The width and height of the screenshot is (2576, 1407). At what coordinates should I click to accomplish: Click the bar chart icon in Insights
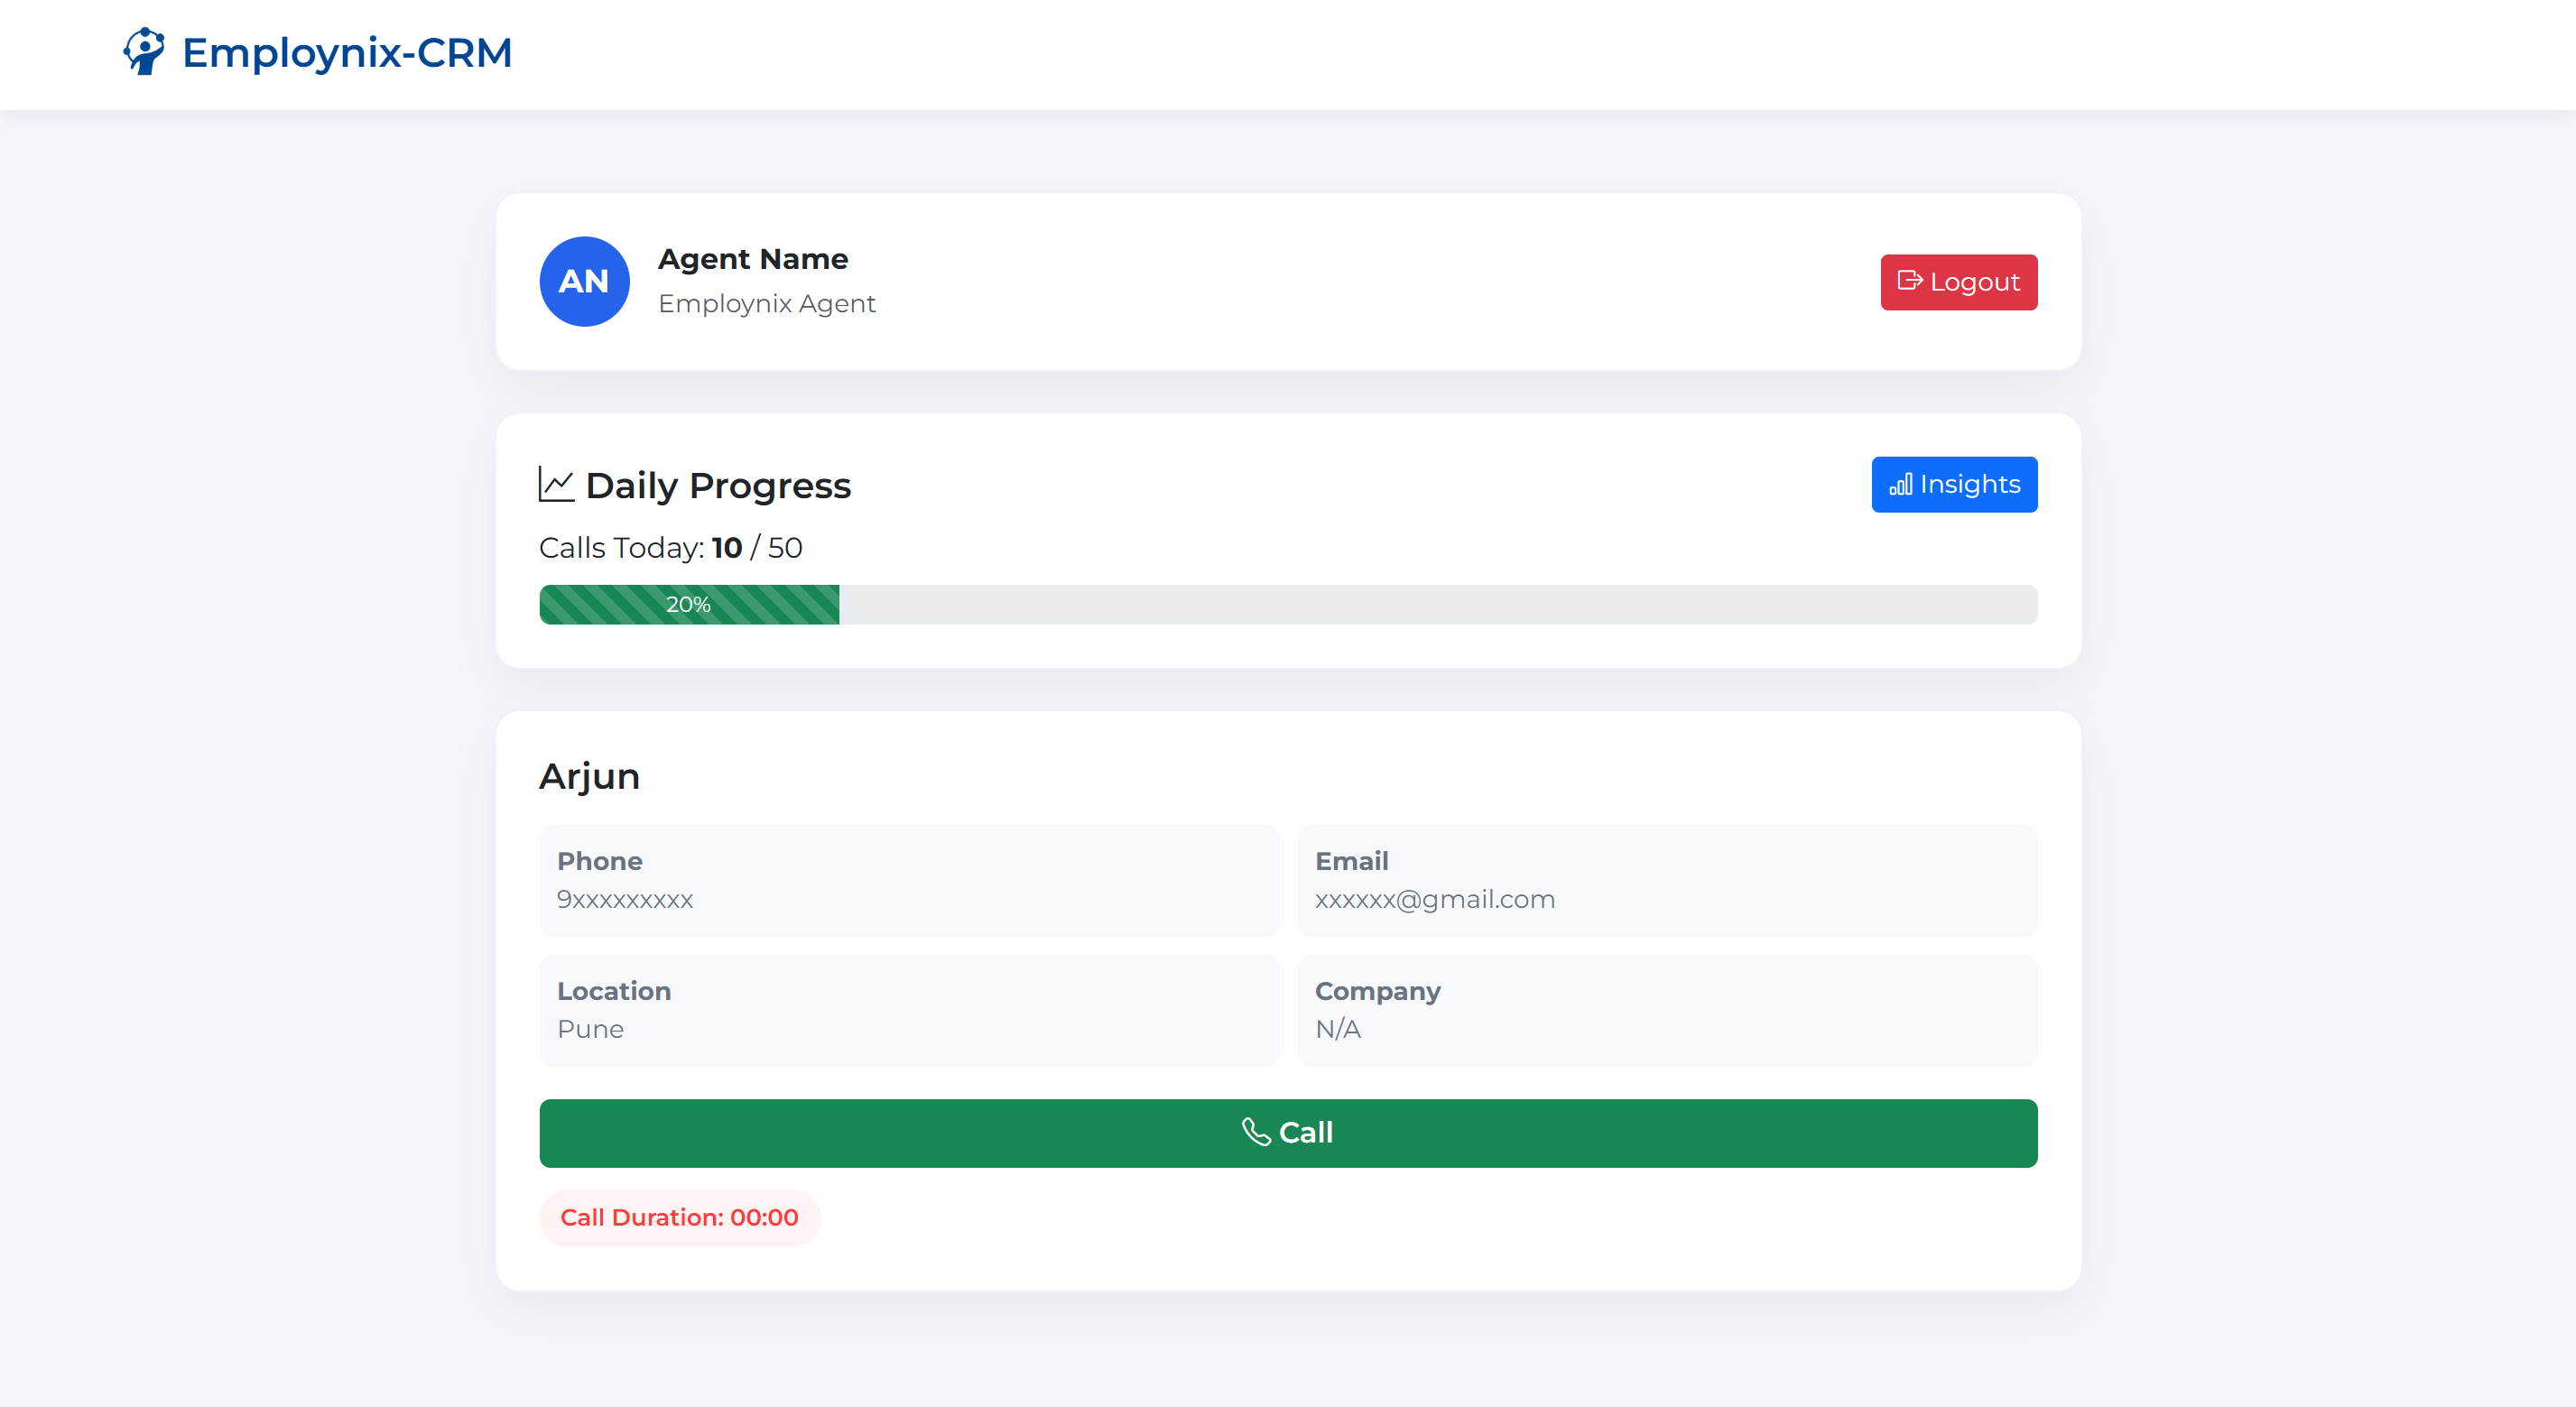pyautogui.click(x=1900, y=485)
